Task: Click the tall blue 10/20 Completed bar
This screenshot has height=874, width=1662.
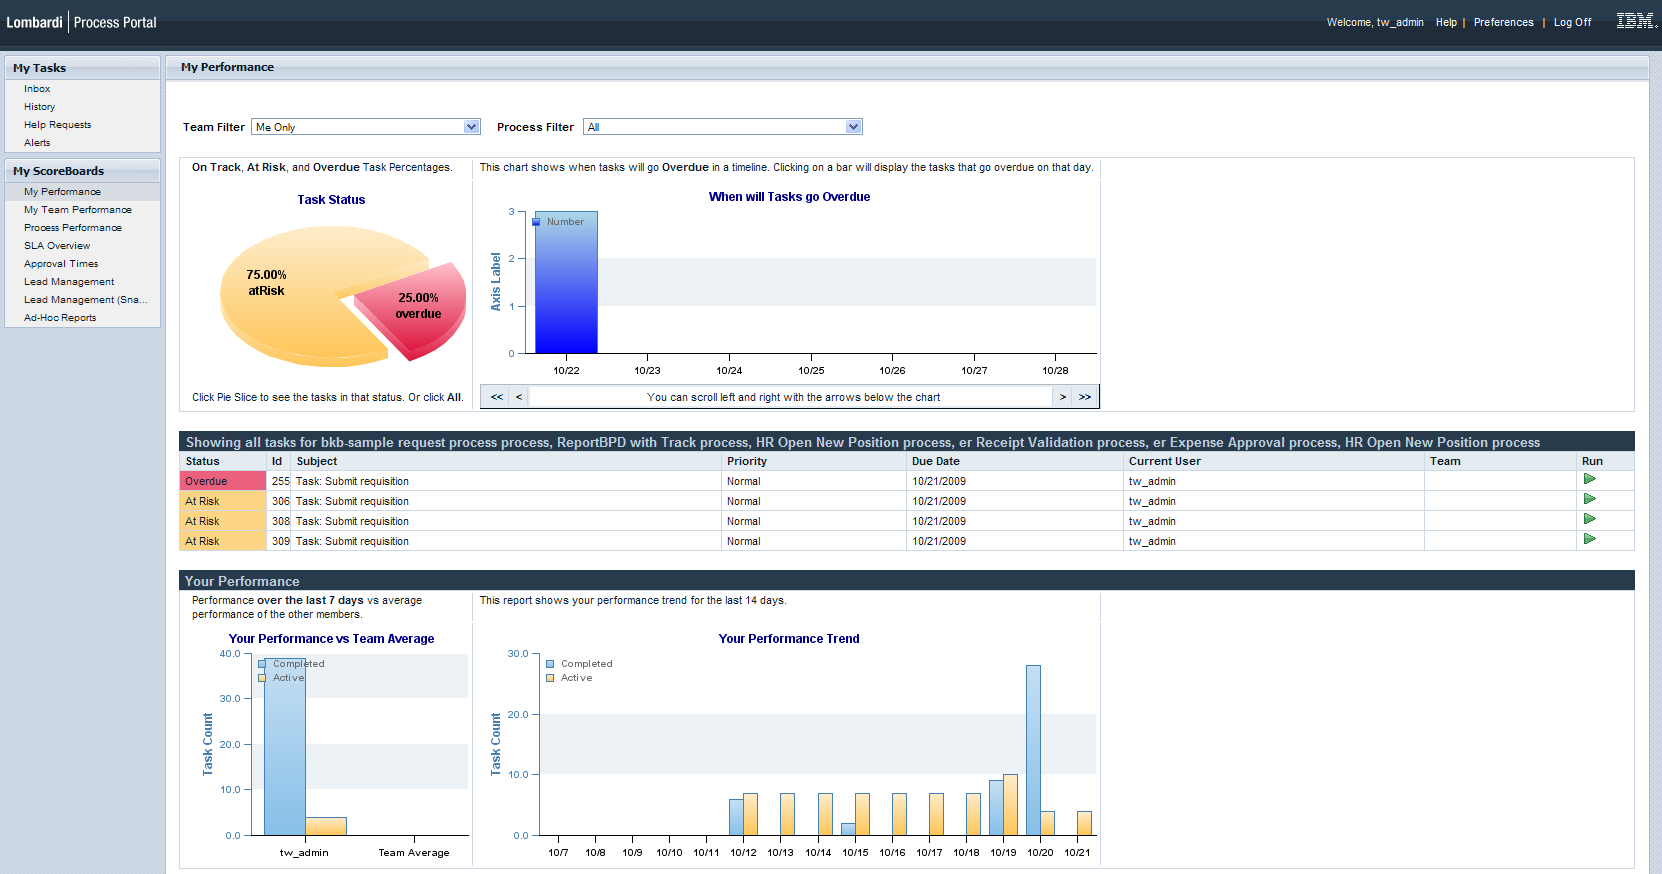Action: coord(1033,750)
